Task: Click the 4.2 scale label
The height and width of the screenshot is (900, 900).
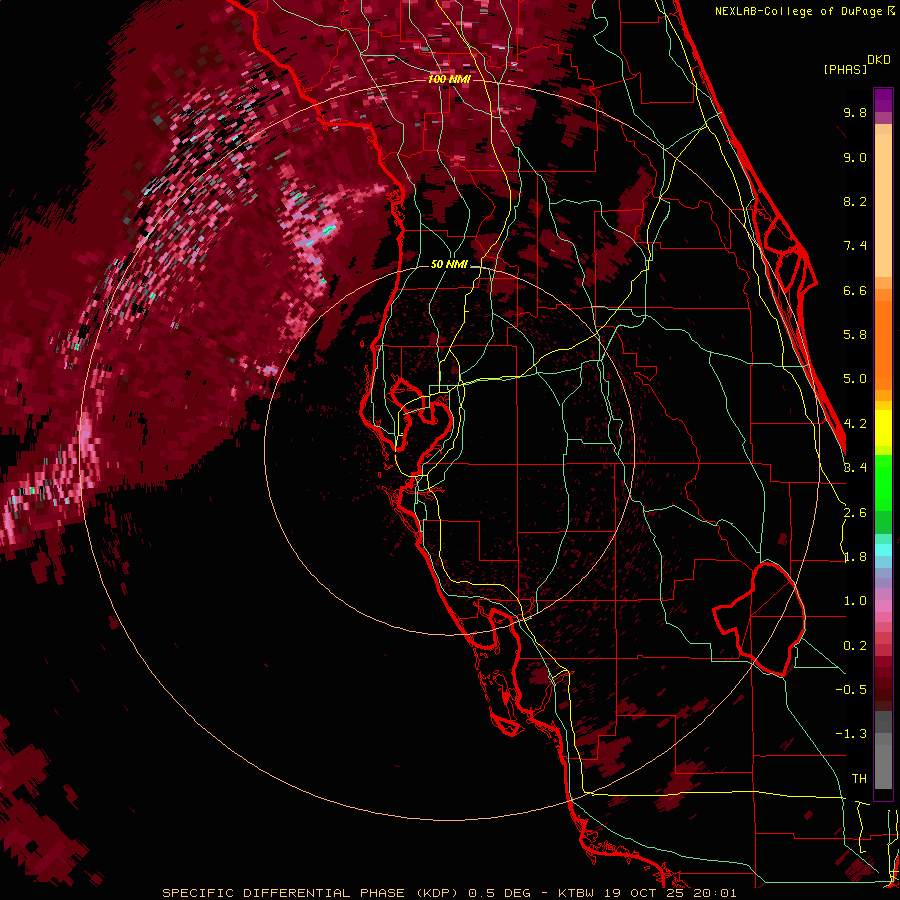Action: coord(855,424)
